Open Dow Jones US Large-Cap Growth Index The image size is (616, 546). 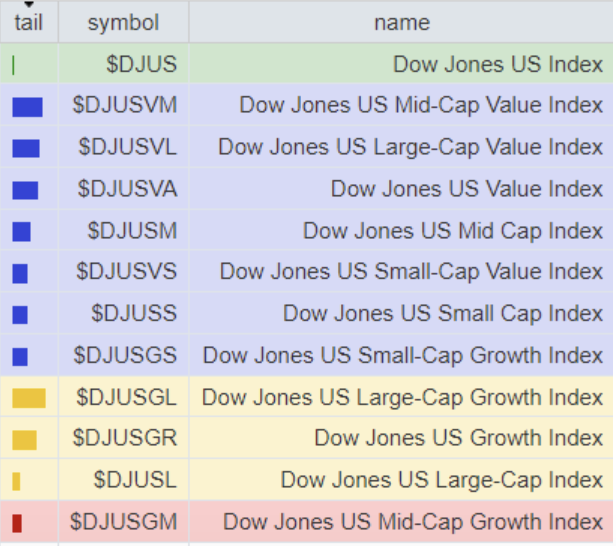[x=402, y=397]
